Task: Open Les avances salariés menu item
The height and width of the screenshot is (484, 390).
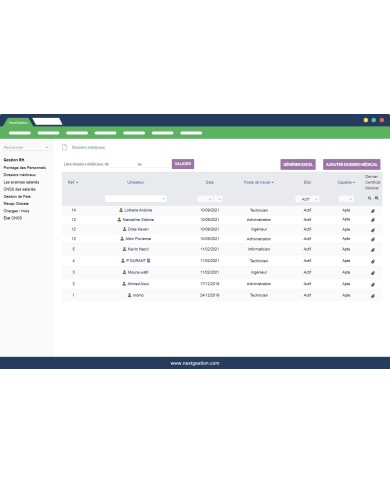Action: 21,182
